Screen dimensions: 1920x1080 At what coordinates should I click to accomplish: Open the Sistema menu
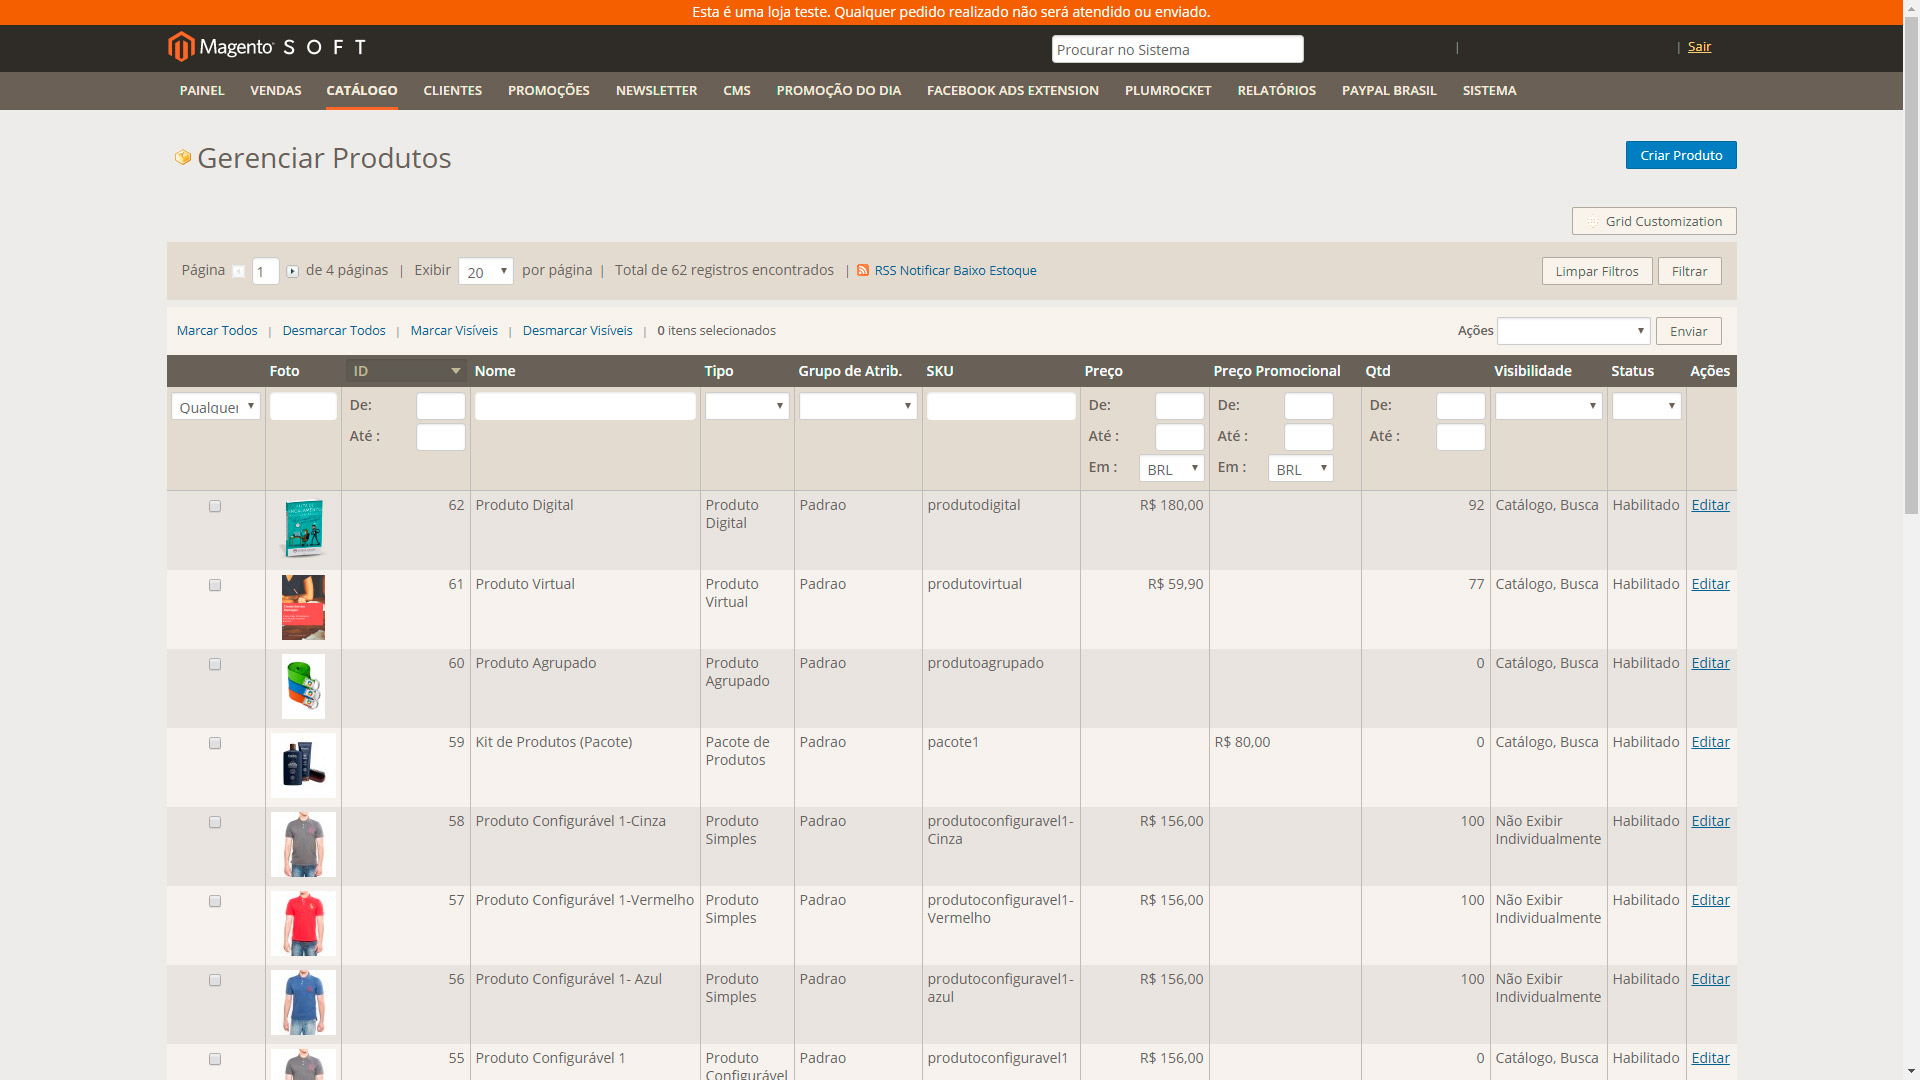click(1490, 90)
